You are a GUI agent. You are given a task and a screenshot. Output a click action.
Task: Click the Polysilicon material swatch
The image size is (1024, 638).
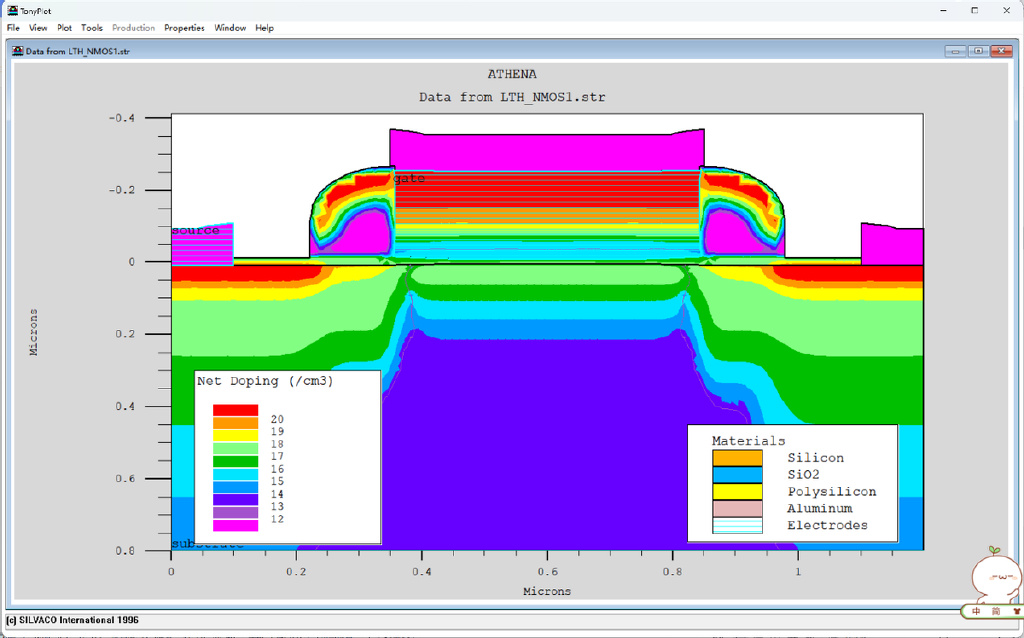click(x=737, y=492)
